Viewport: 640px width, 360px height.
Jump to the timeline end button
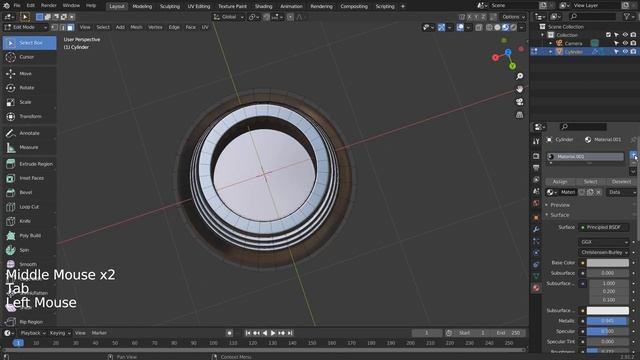[290, 333]
